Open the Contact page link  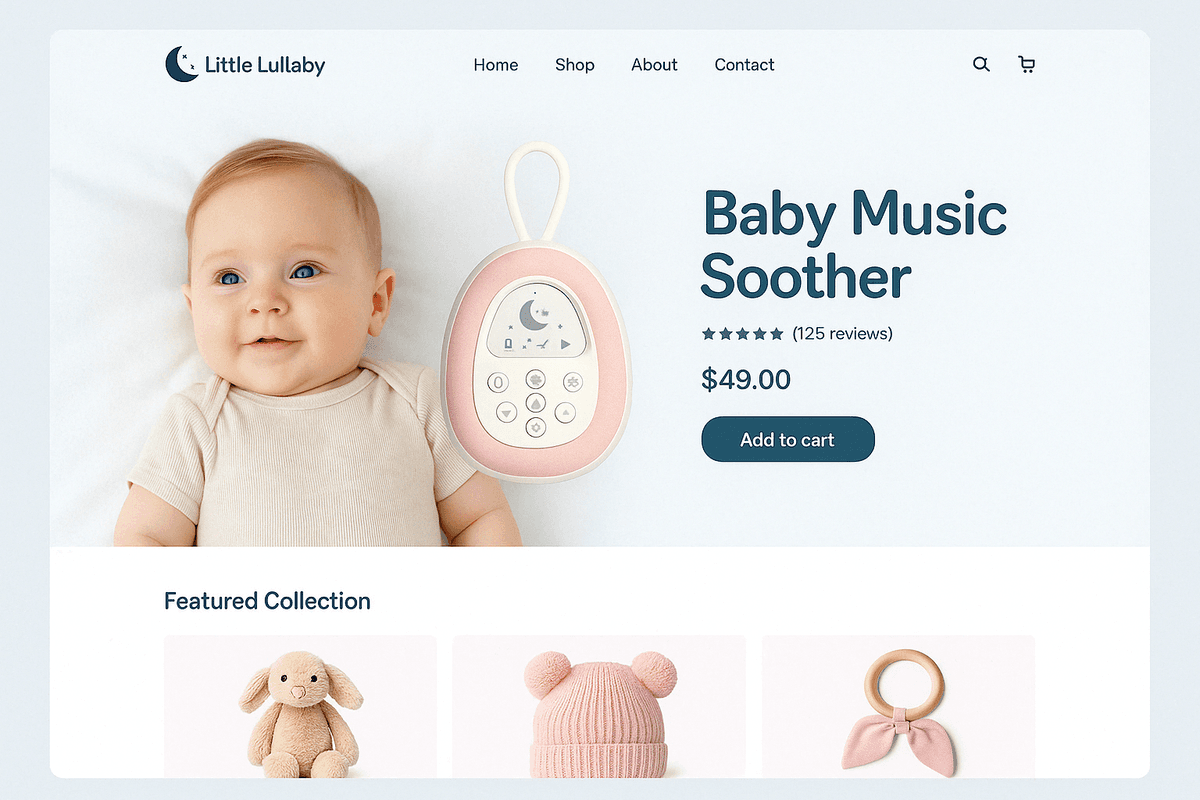[x=744, y=65]
